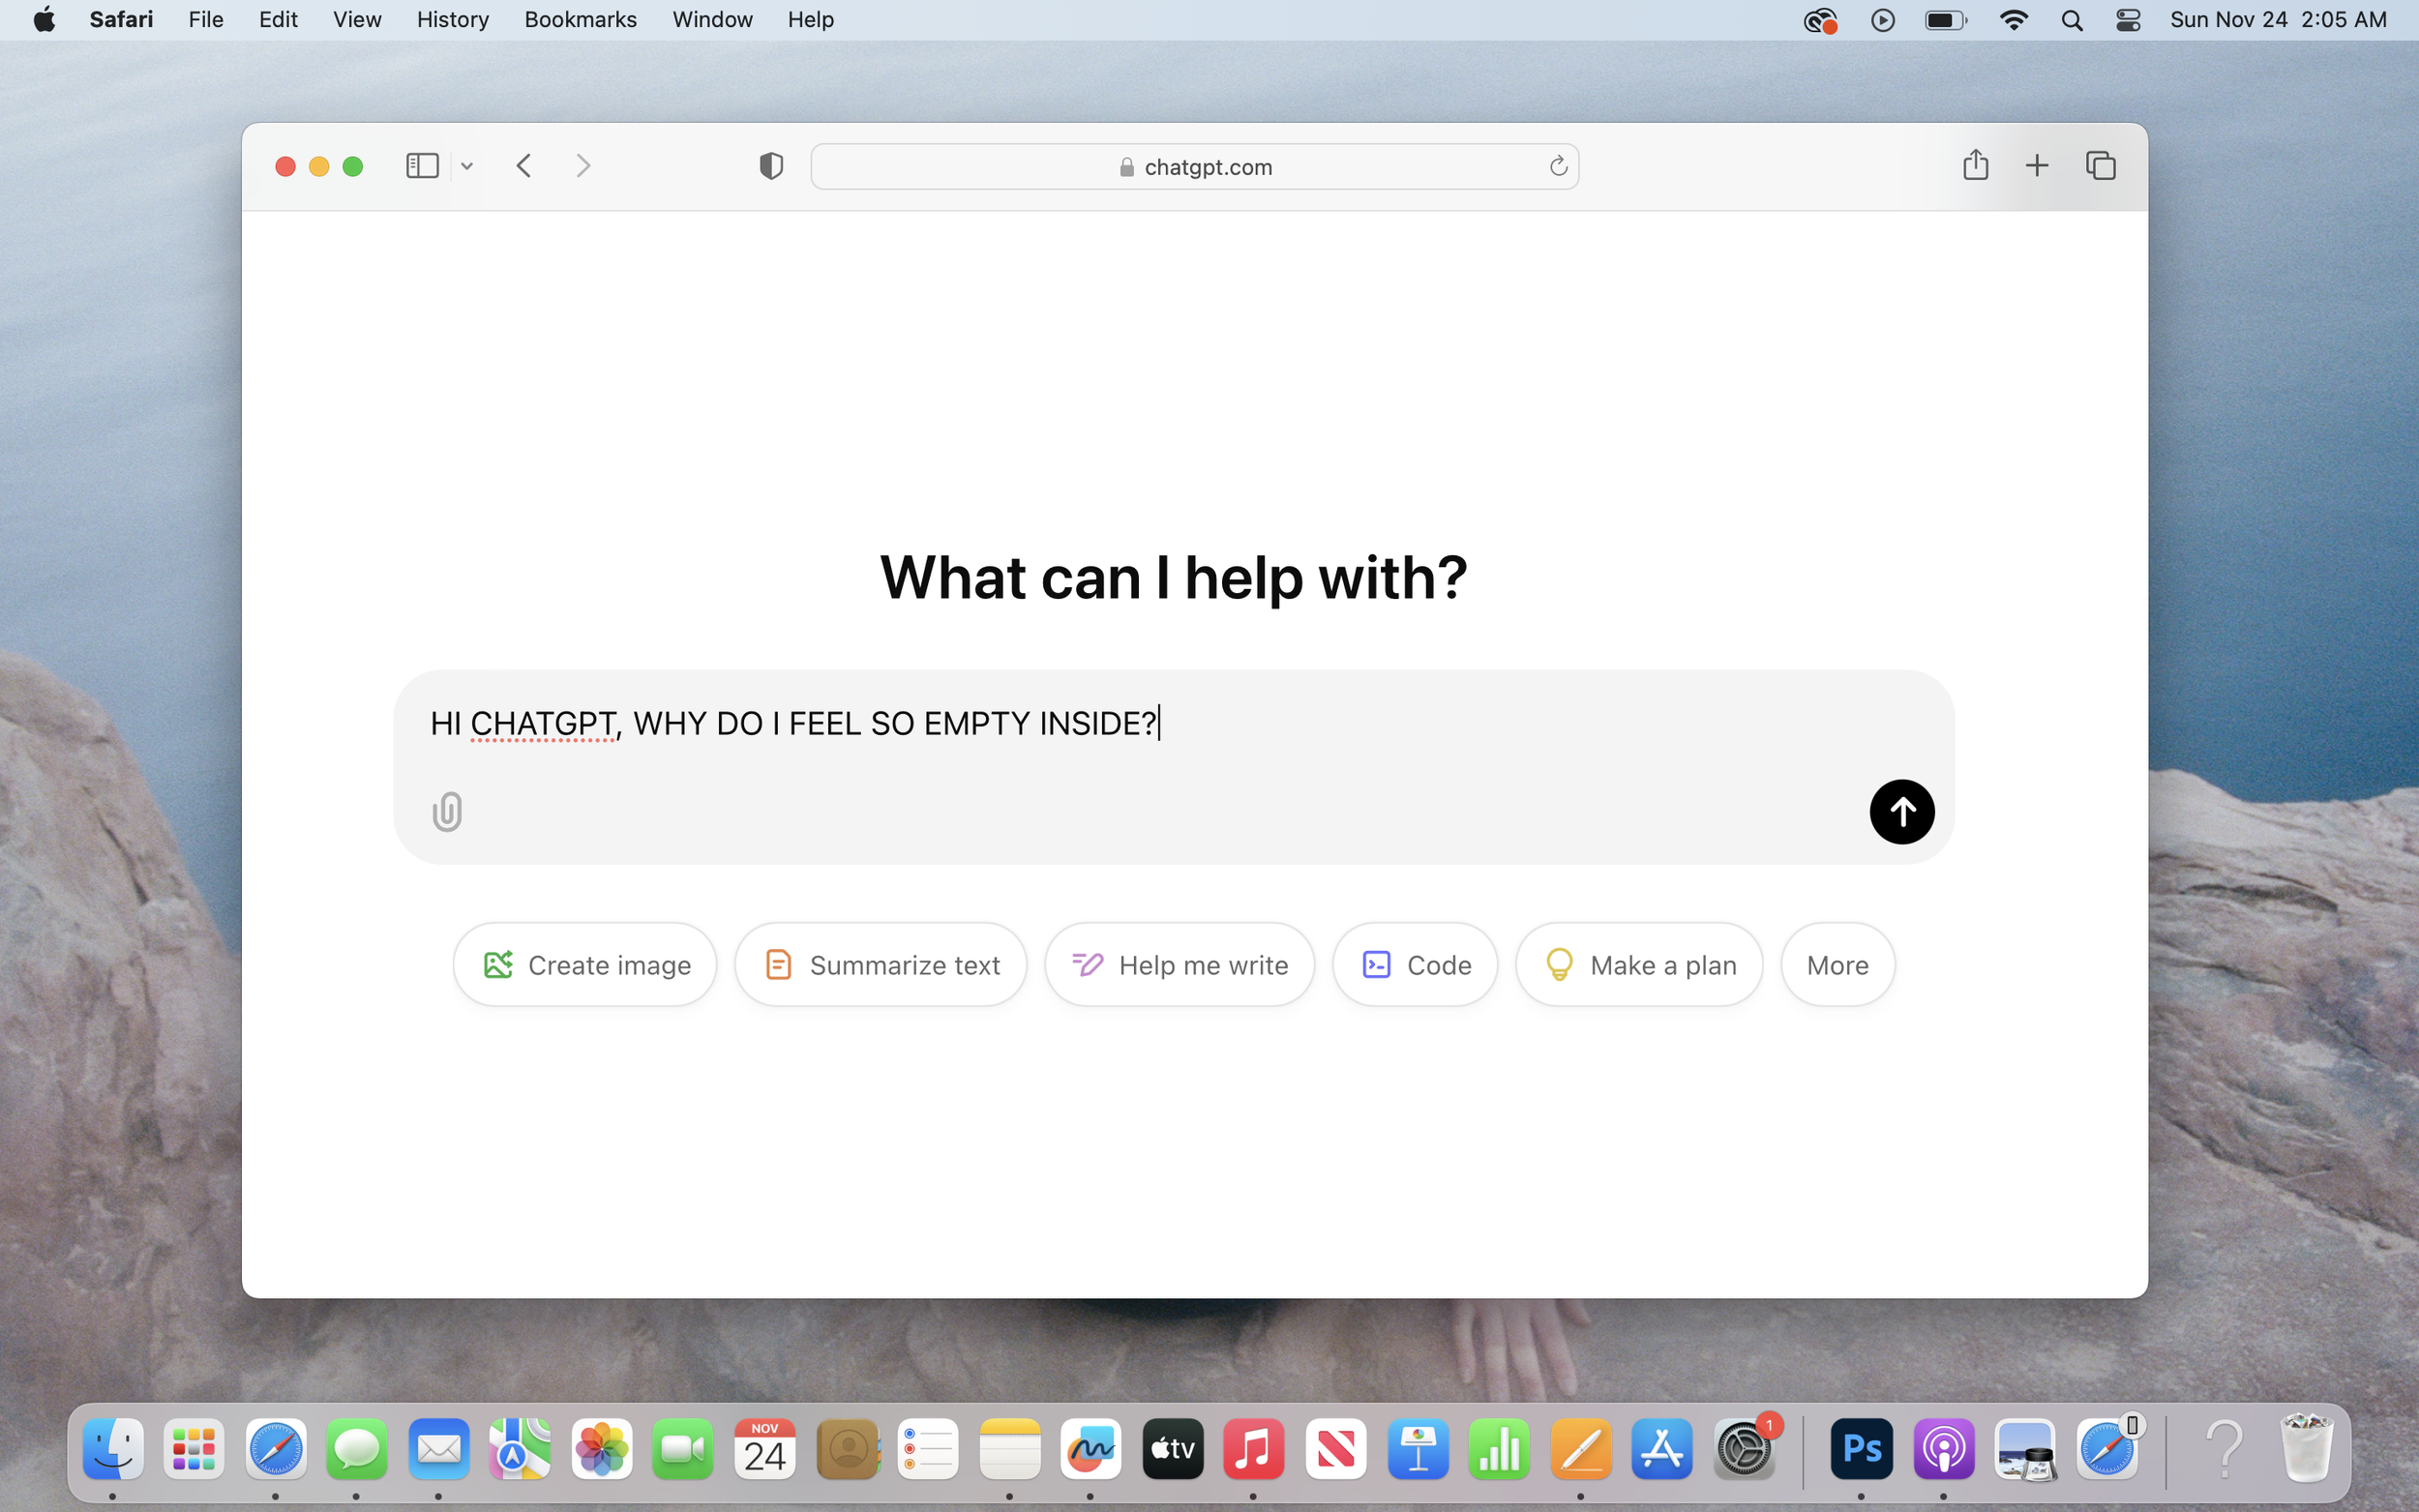Open the Window menu
The image size is (2419, 1512).
[712, 19]
